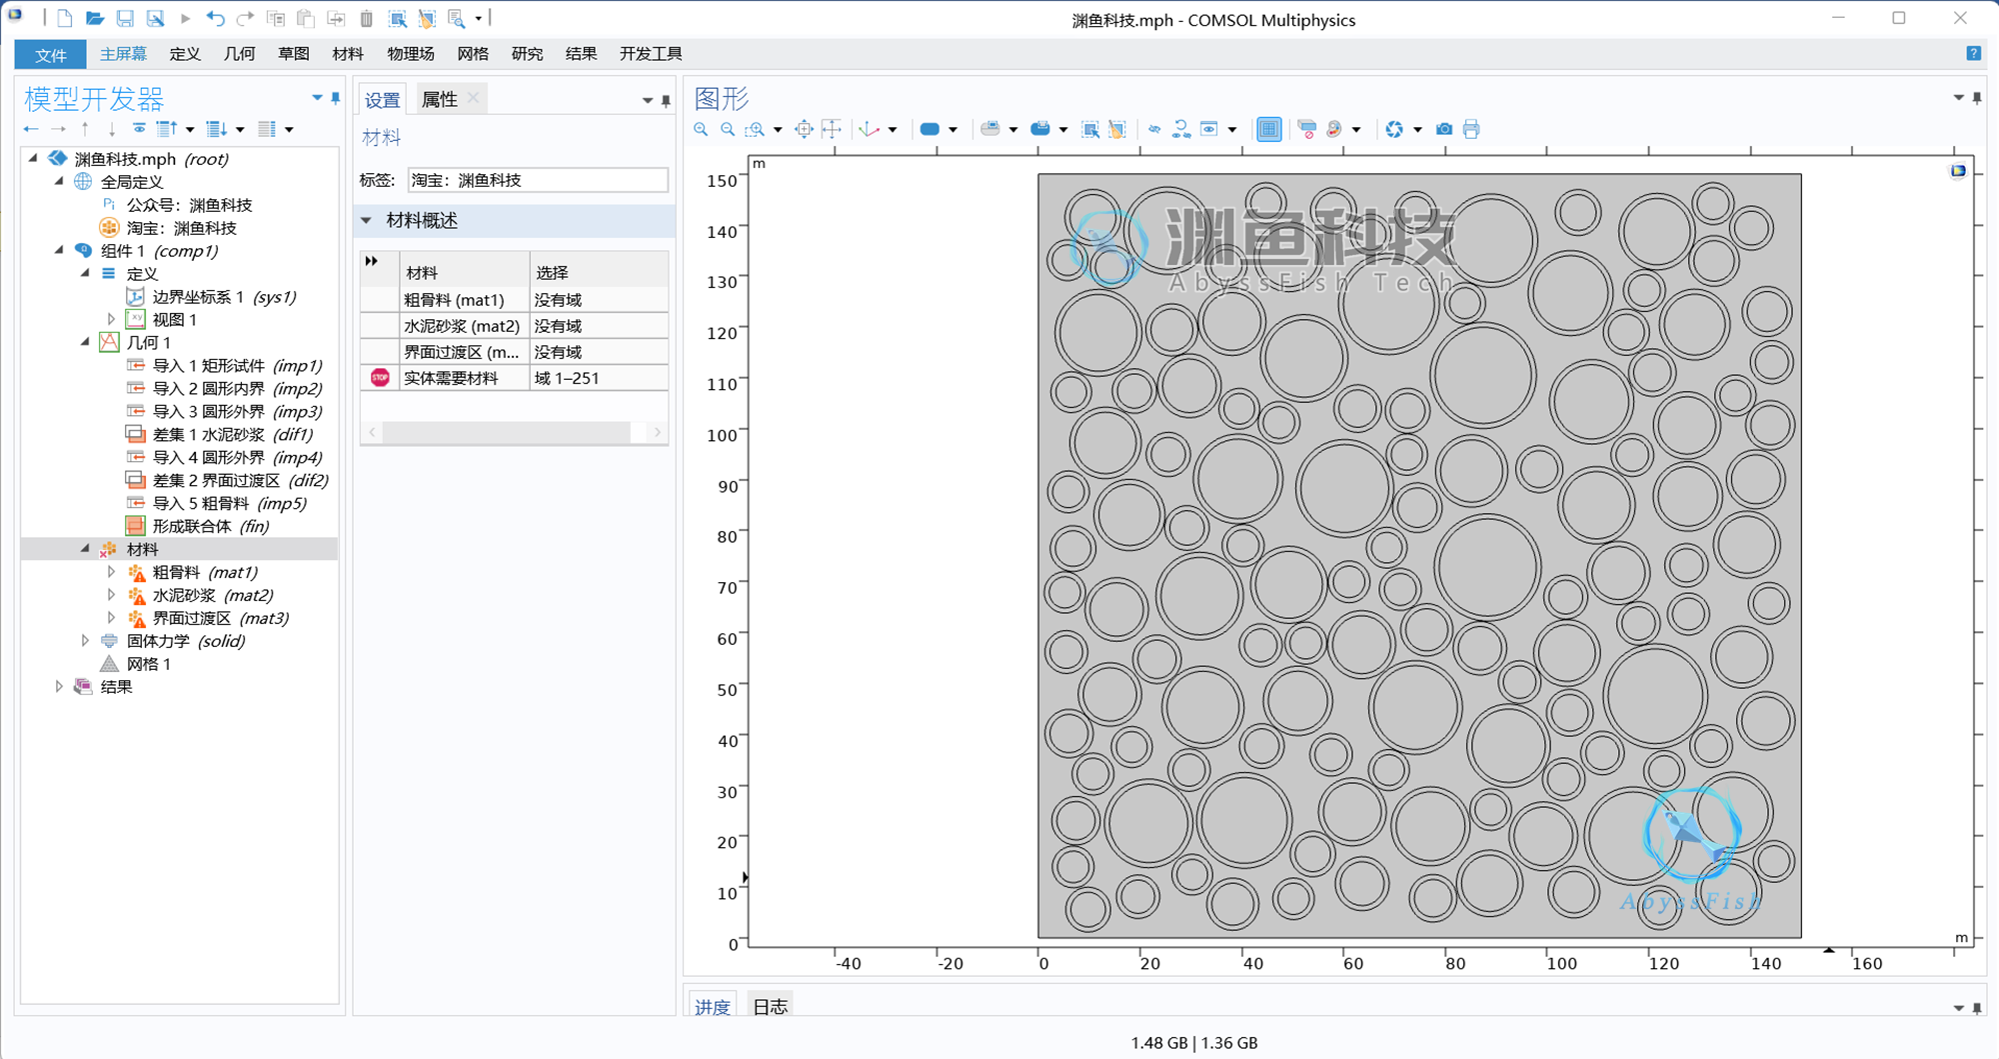
Task: Expand the 粗骨料 (mat1) tree node
Action: click(x=111, y=572)
